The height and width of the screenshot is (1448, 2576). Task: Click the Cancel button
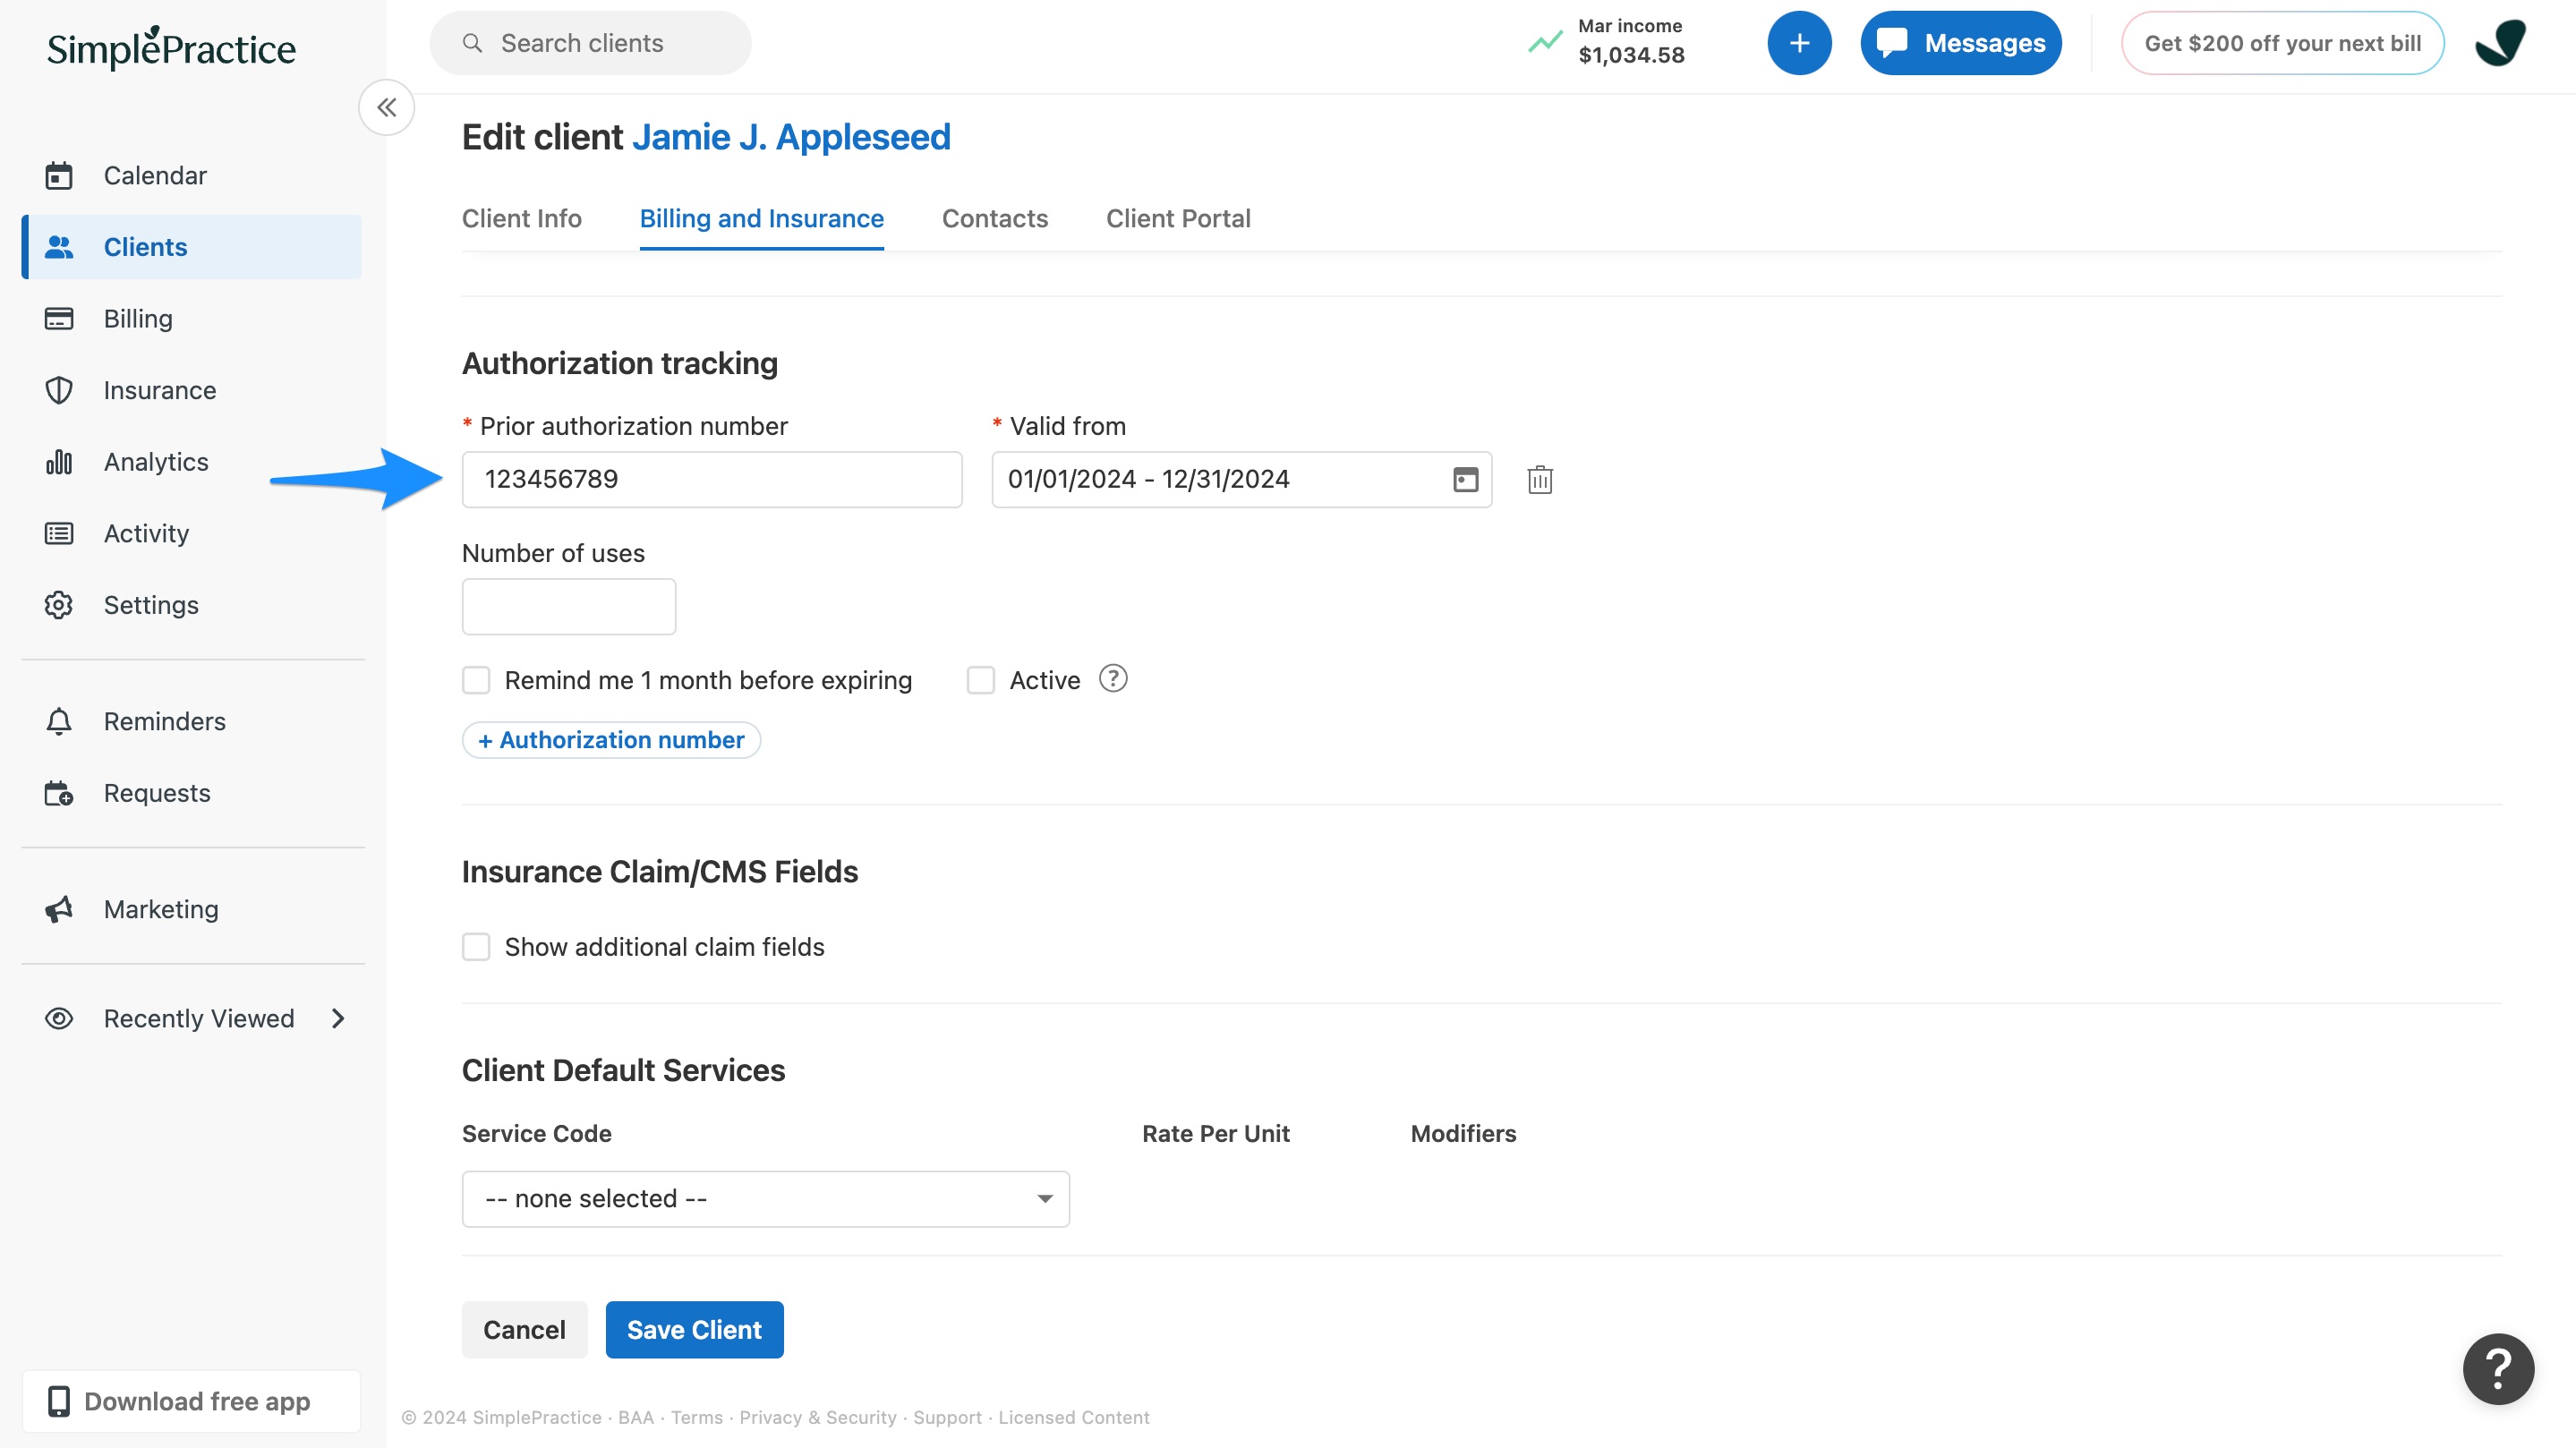tap(524, 1329)
